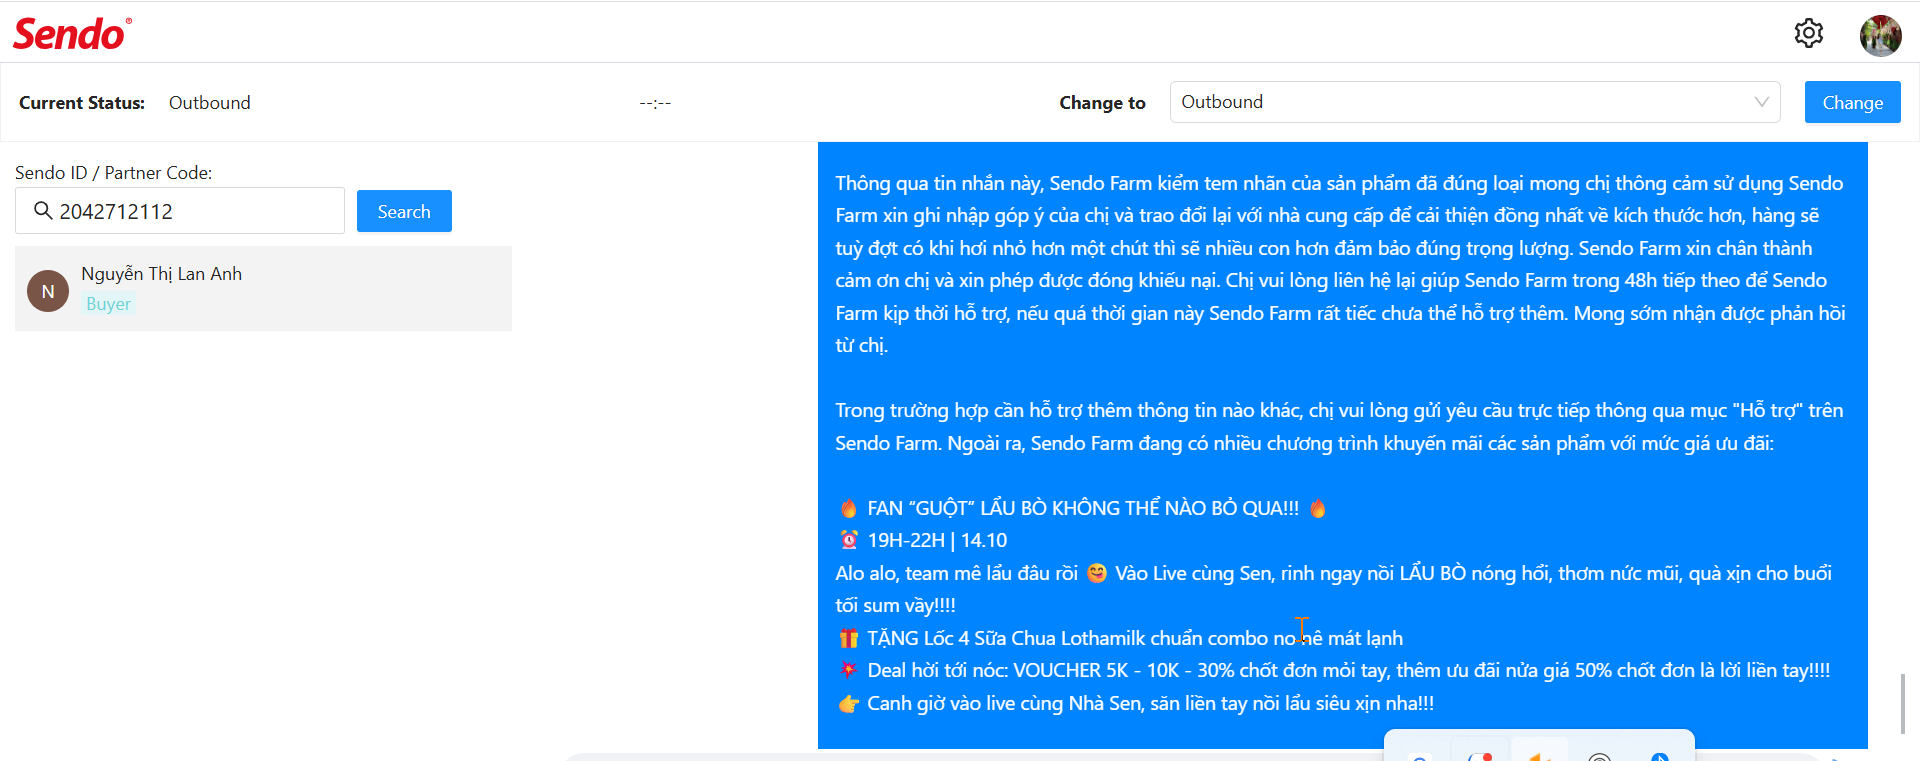This screenshot has height=761, width=1920.
Task: Click the brown N avatar circle
Action: [x=48, y=291]
